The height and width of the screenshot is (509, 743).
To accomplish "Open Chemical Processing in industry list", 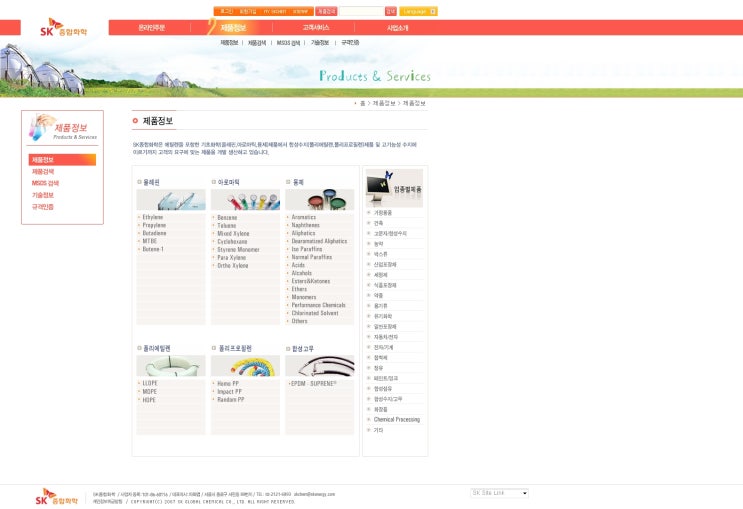I will tap(397, 419).
